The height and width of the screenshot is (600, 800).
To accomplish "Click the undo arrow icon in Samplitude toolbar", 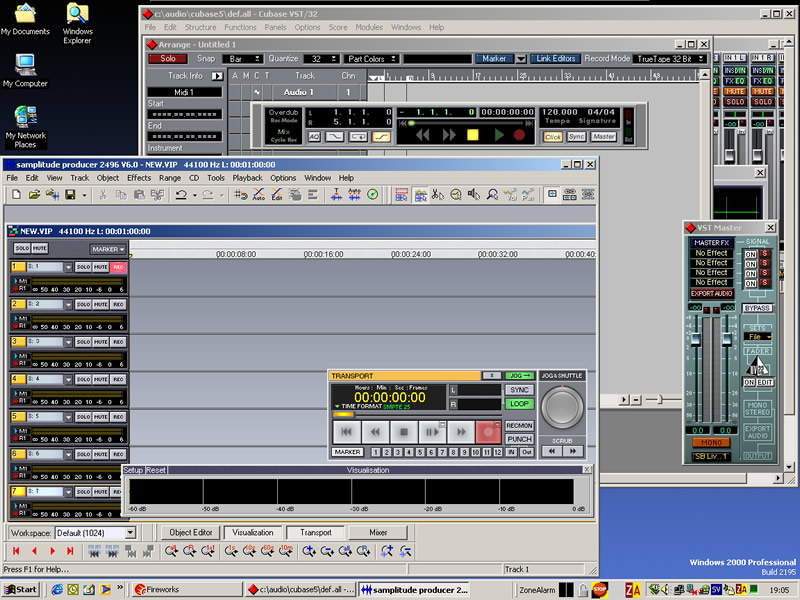I will (x=181, y=195).
